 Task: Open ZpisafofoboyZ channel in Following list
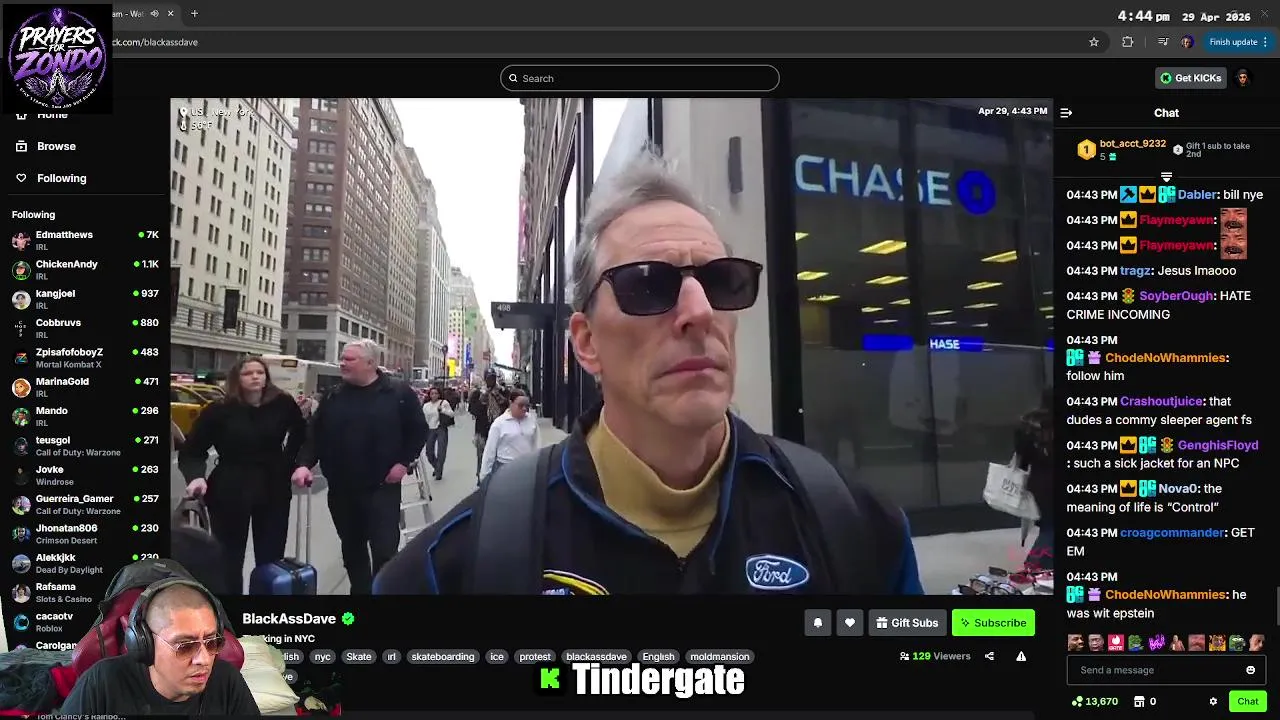(x=84, y=357)
